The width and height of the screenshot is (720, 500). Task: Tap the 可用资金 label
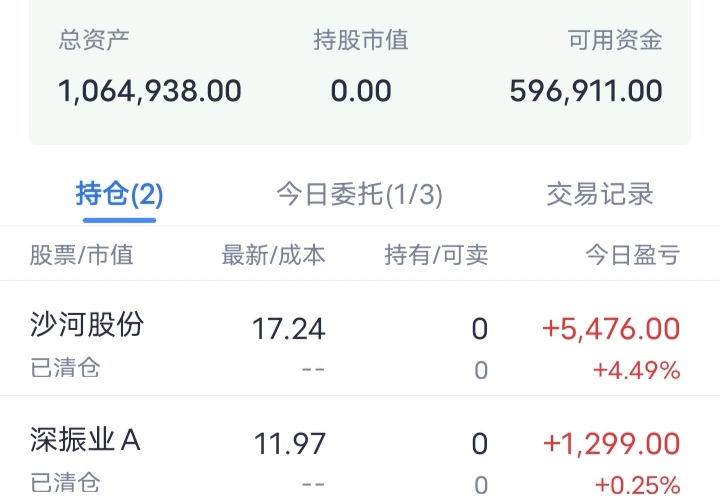pos(615,41)
